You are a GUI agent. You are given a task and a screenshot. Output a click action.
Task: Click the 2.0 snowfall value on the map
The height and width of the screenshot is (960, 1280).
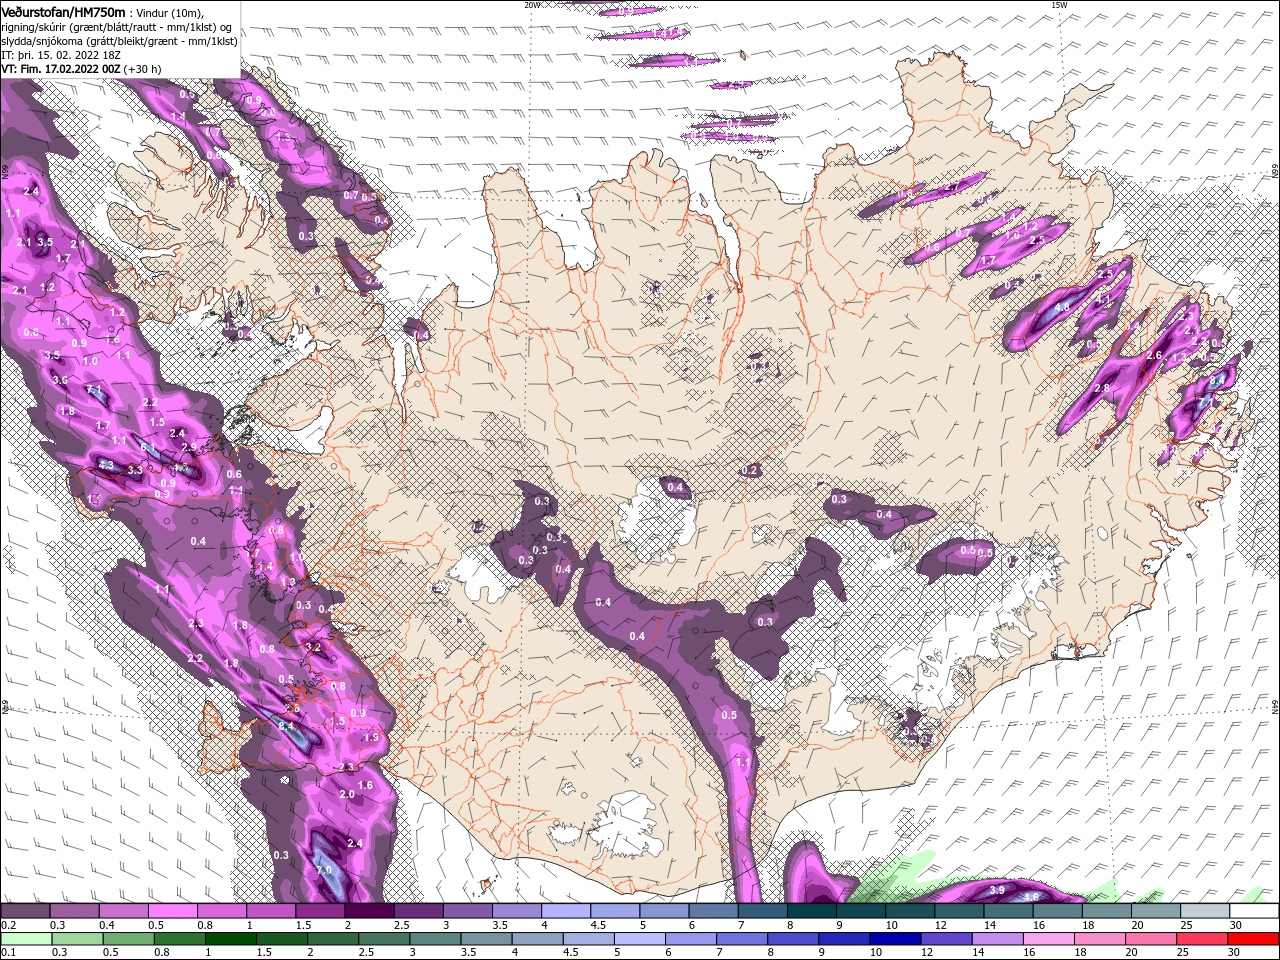[347, 794]
